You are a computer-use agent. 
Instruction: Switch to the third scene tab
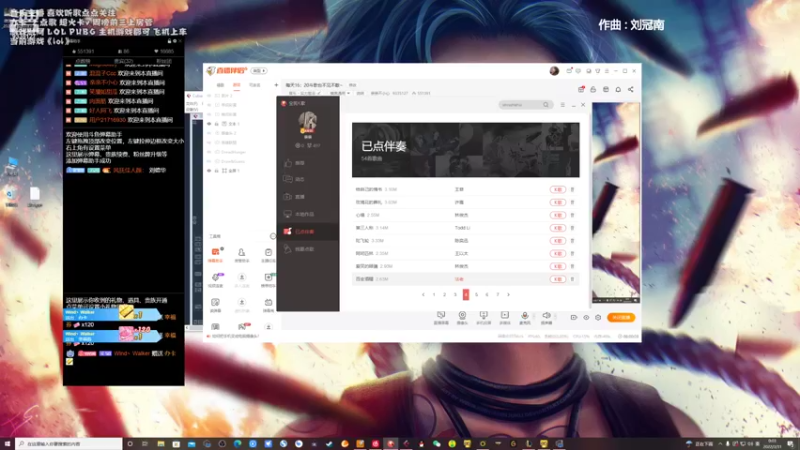tap(255, 85)
